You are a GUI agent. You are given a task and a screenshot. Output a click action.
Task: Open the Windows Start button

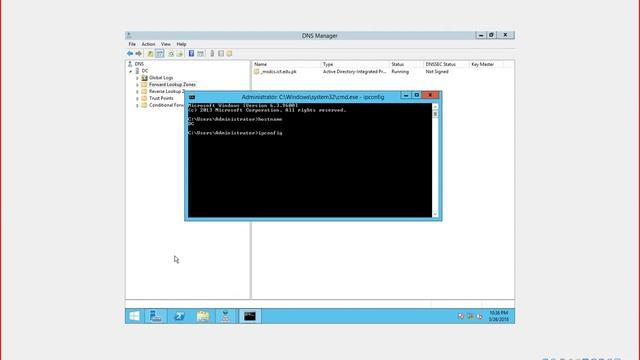134,316
